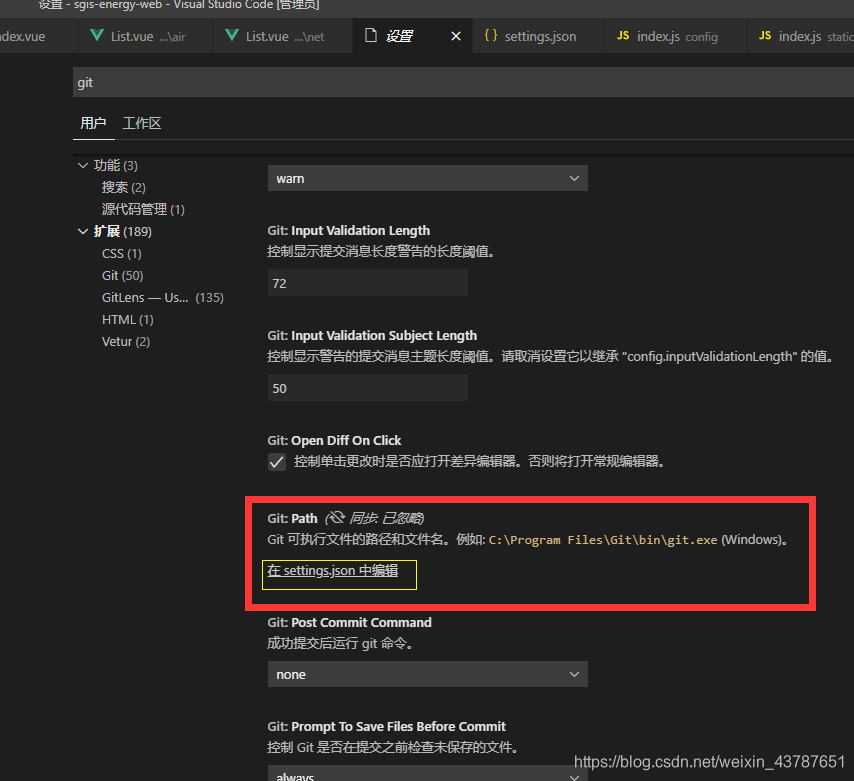This screenshot has height=781, width=854.
Task: Switch to the 工作区 settings tab
Action: (x=141, y=123)
